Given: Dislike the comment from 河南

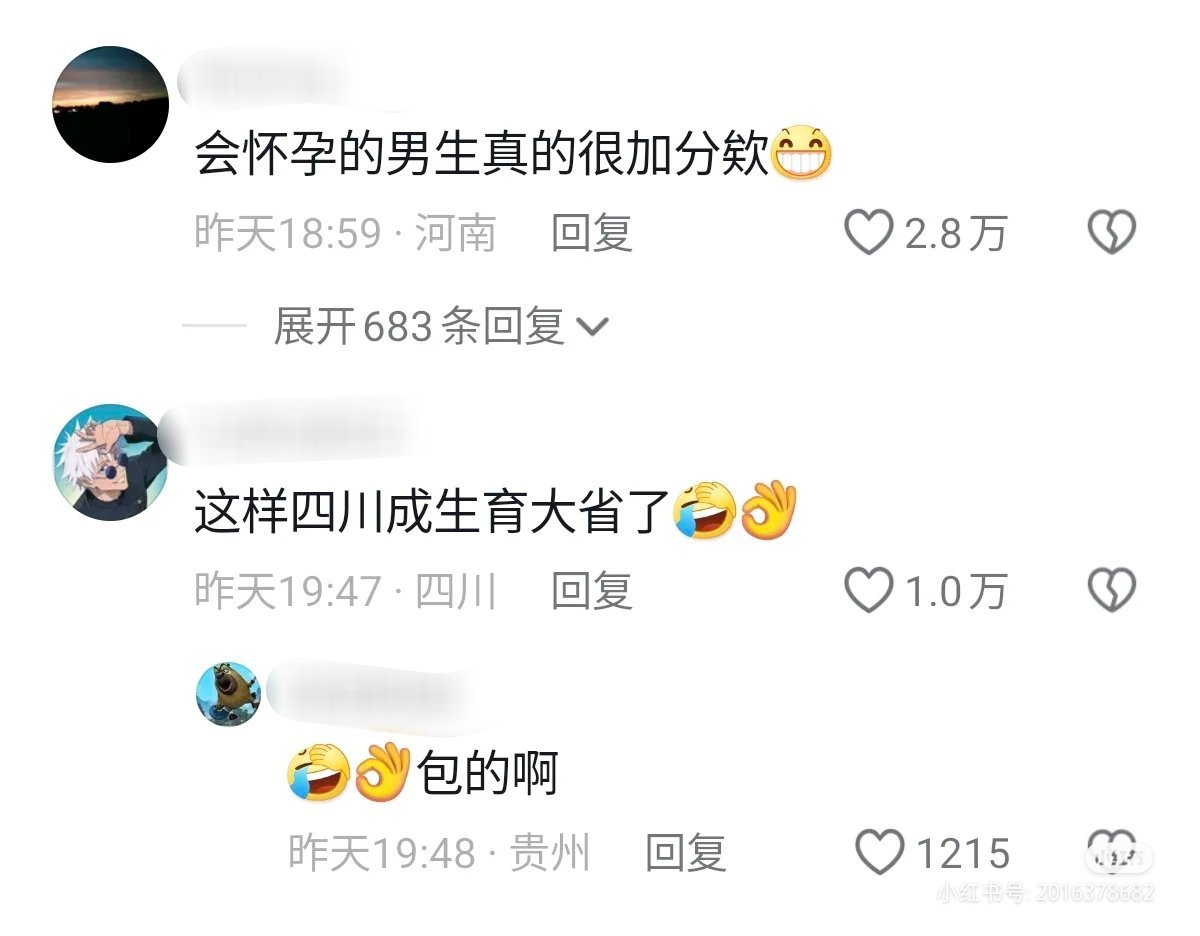Looking at the screenshot, I should tap(1111, 234).
